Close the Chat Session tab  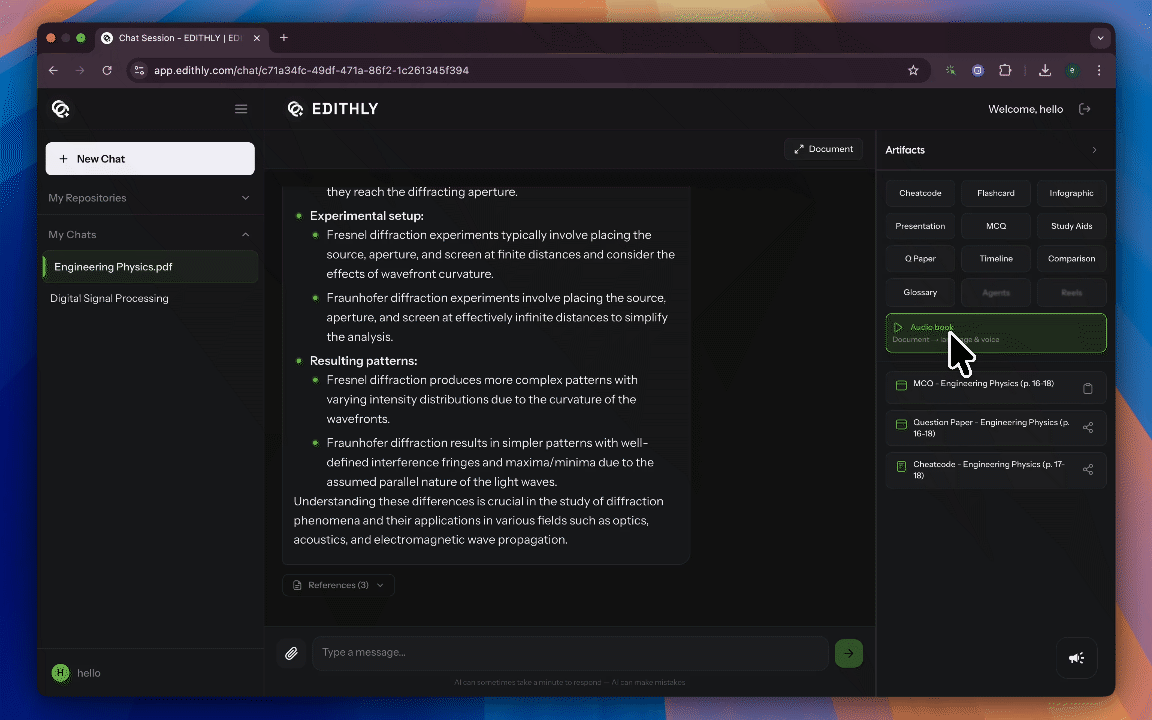pos(256,38)
